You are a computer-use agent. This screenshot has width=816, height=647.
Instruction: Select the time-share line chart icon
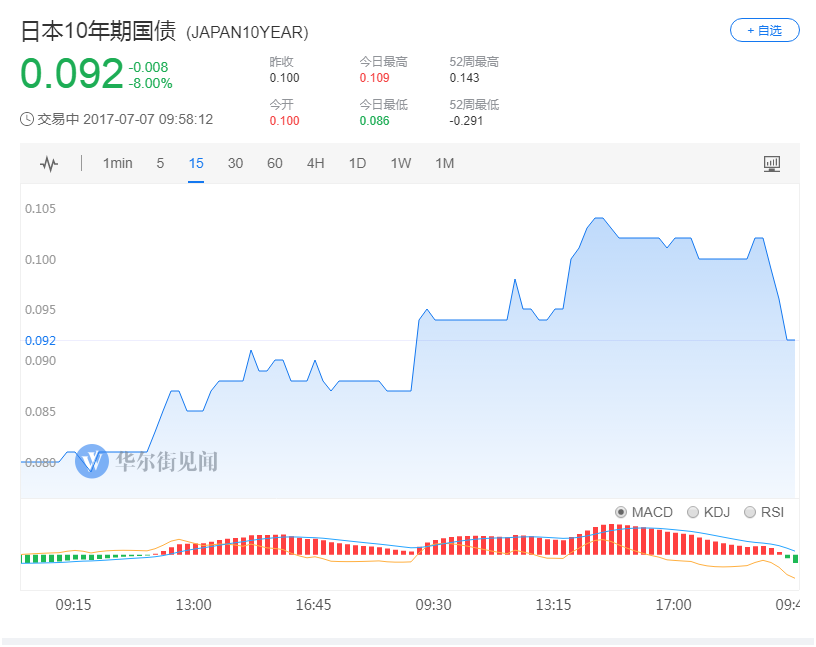click(x=47, y=162)
